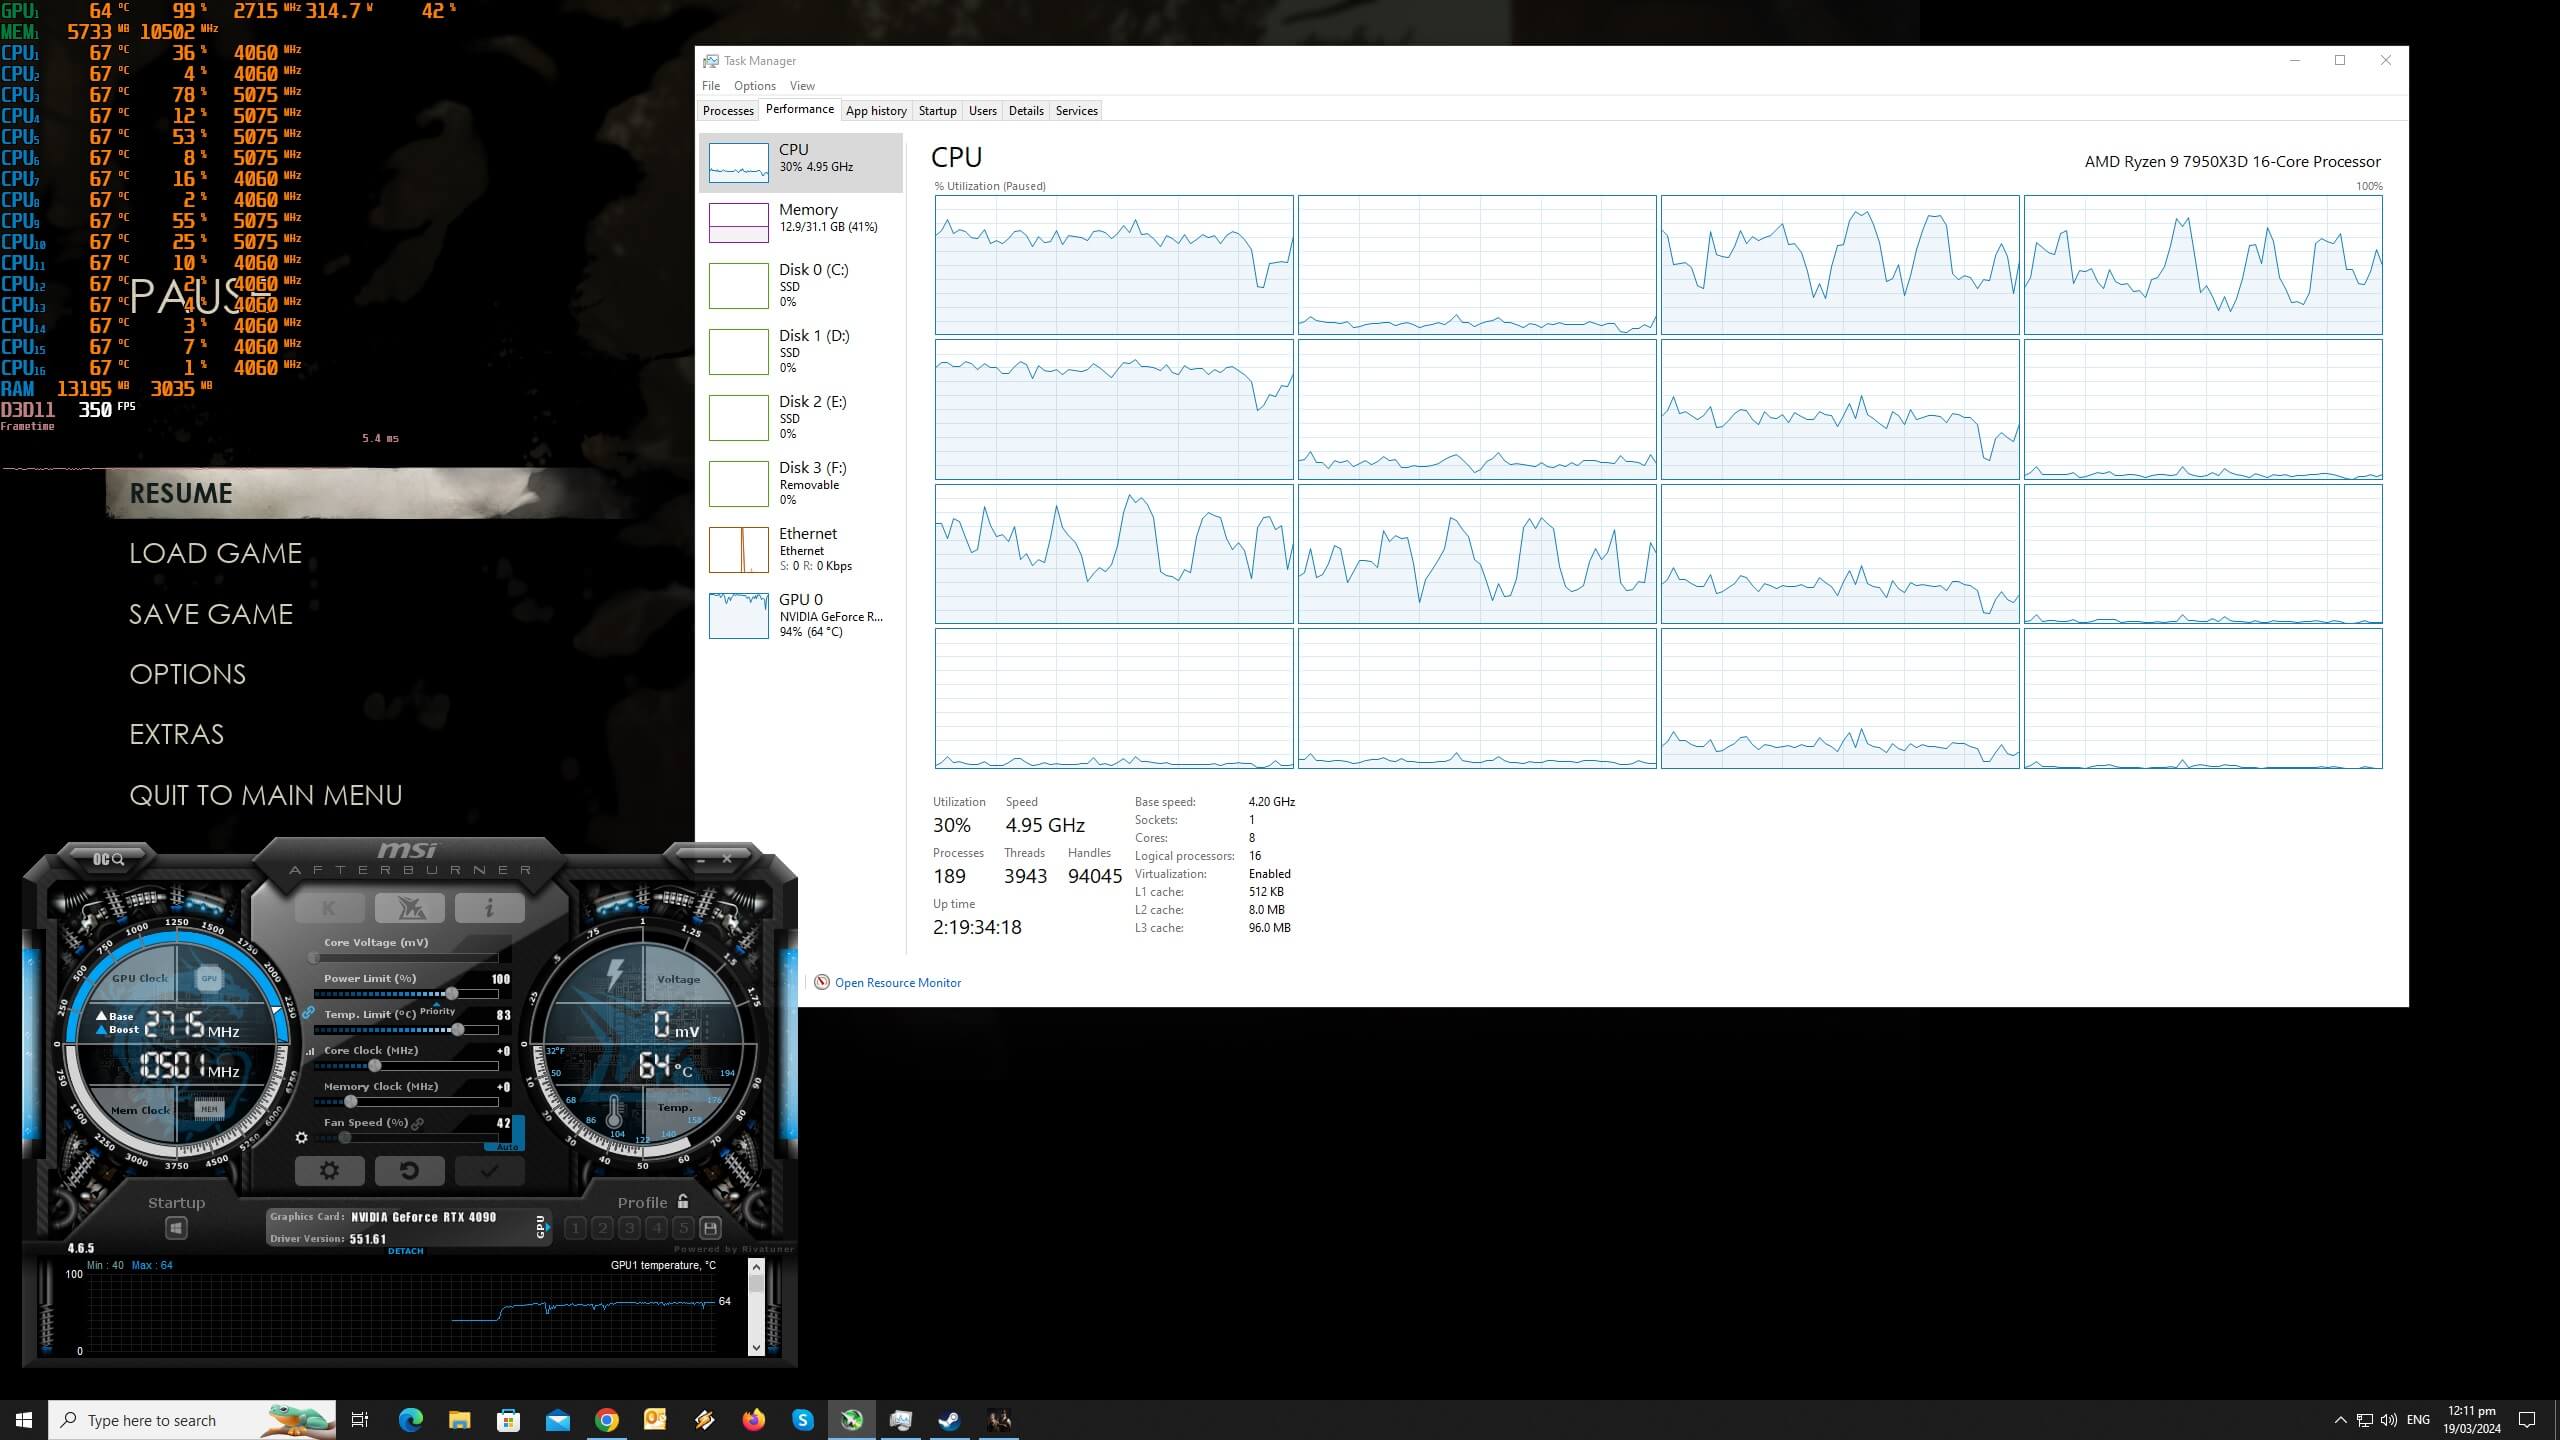
Task: Show hidden system tray icons chevron
Action: pyautogui.click(x=2340, y=1420)
